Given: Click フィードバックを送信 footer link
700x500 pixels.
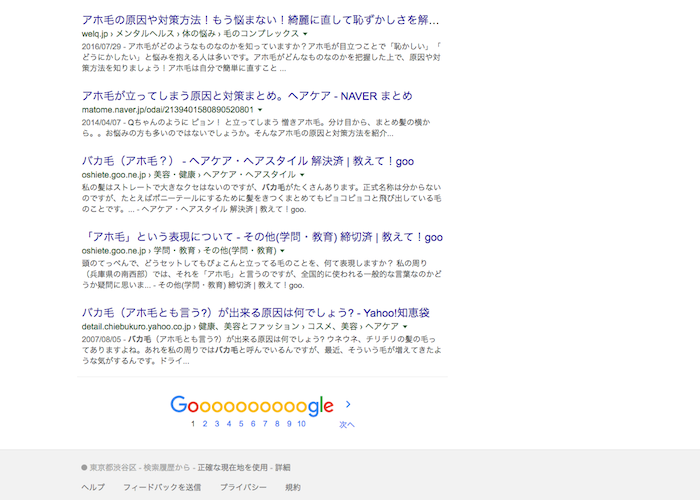Looking at the screenshot, I should [x=162, y=487].
